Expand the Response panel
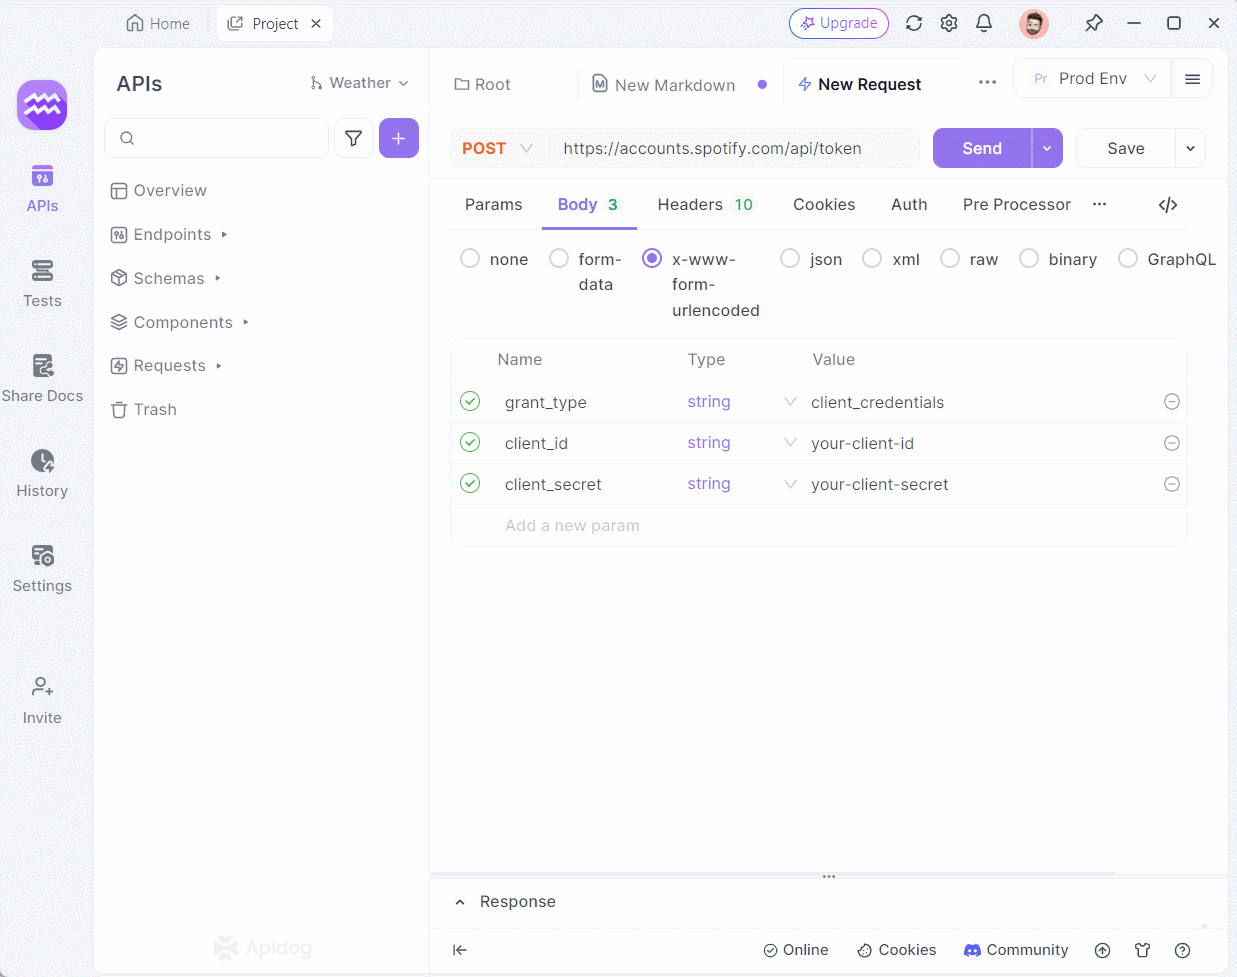This screenshot has height=977, width=1237. click(460, 902)
